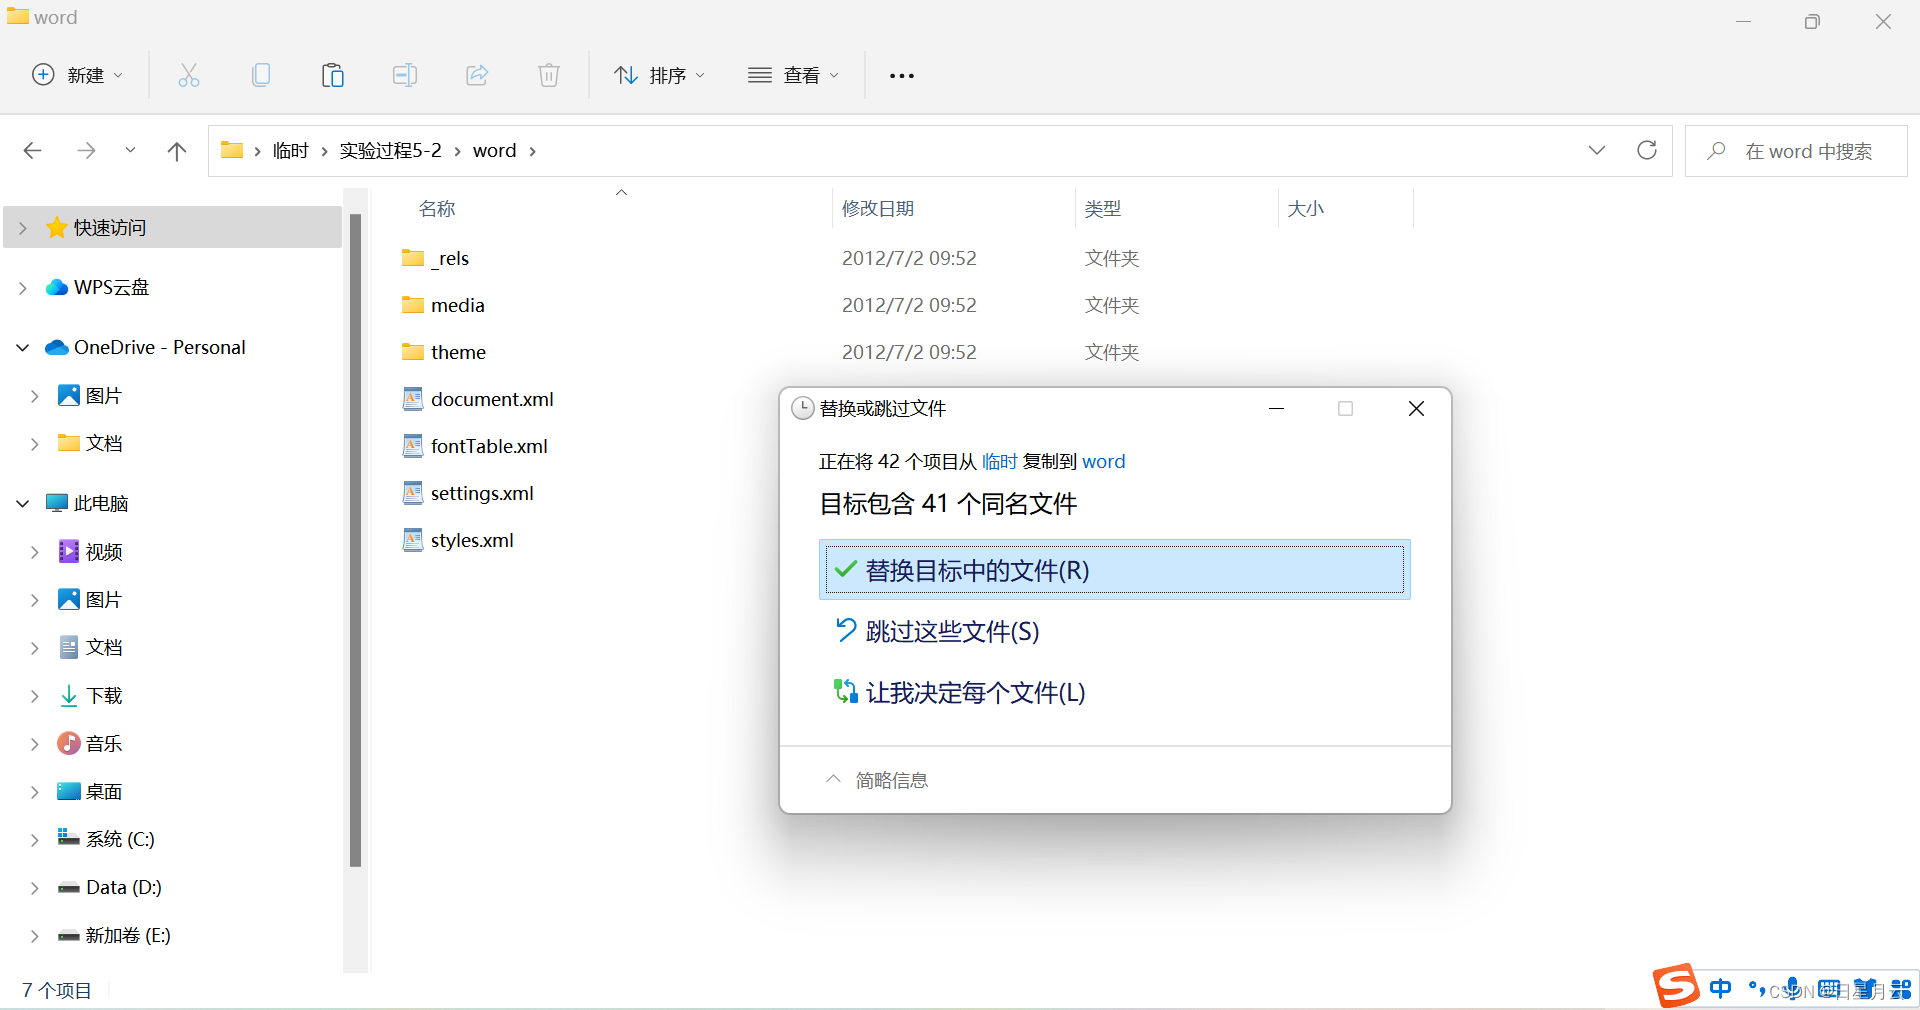Open the 排序 sort dropdown
This screenshot has width=1920, height=1010.
pyautogui.click(x=660, y=75)
